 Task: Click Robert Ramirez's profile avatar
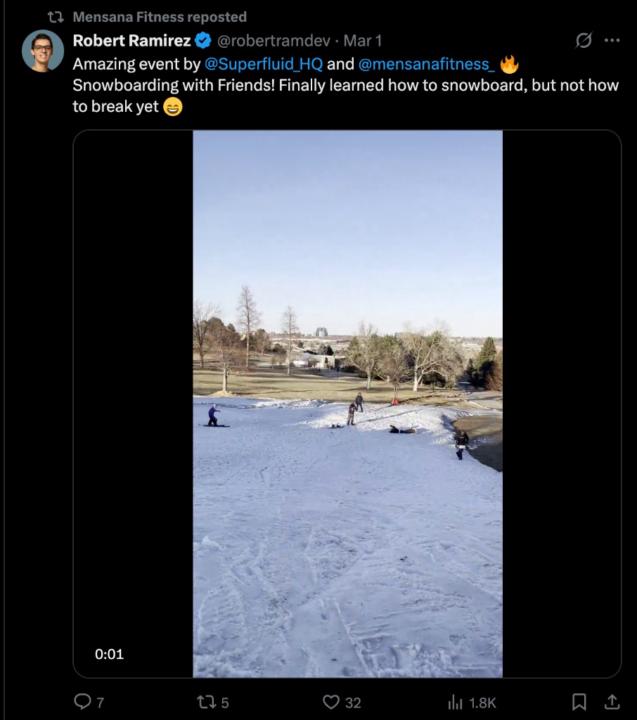point(42,50)
